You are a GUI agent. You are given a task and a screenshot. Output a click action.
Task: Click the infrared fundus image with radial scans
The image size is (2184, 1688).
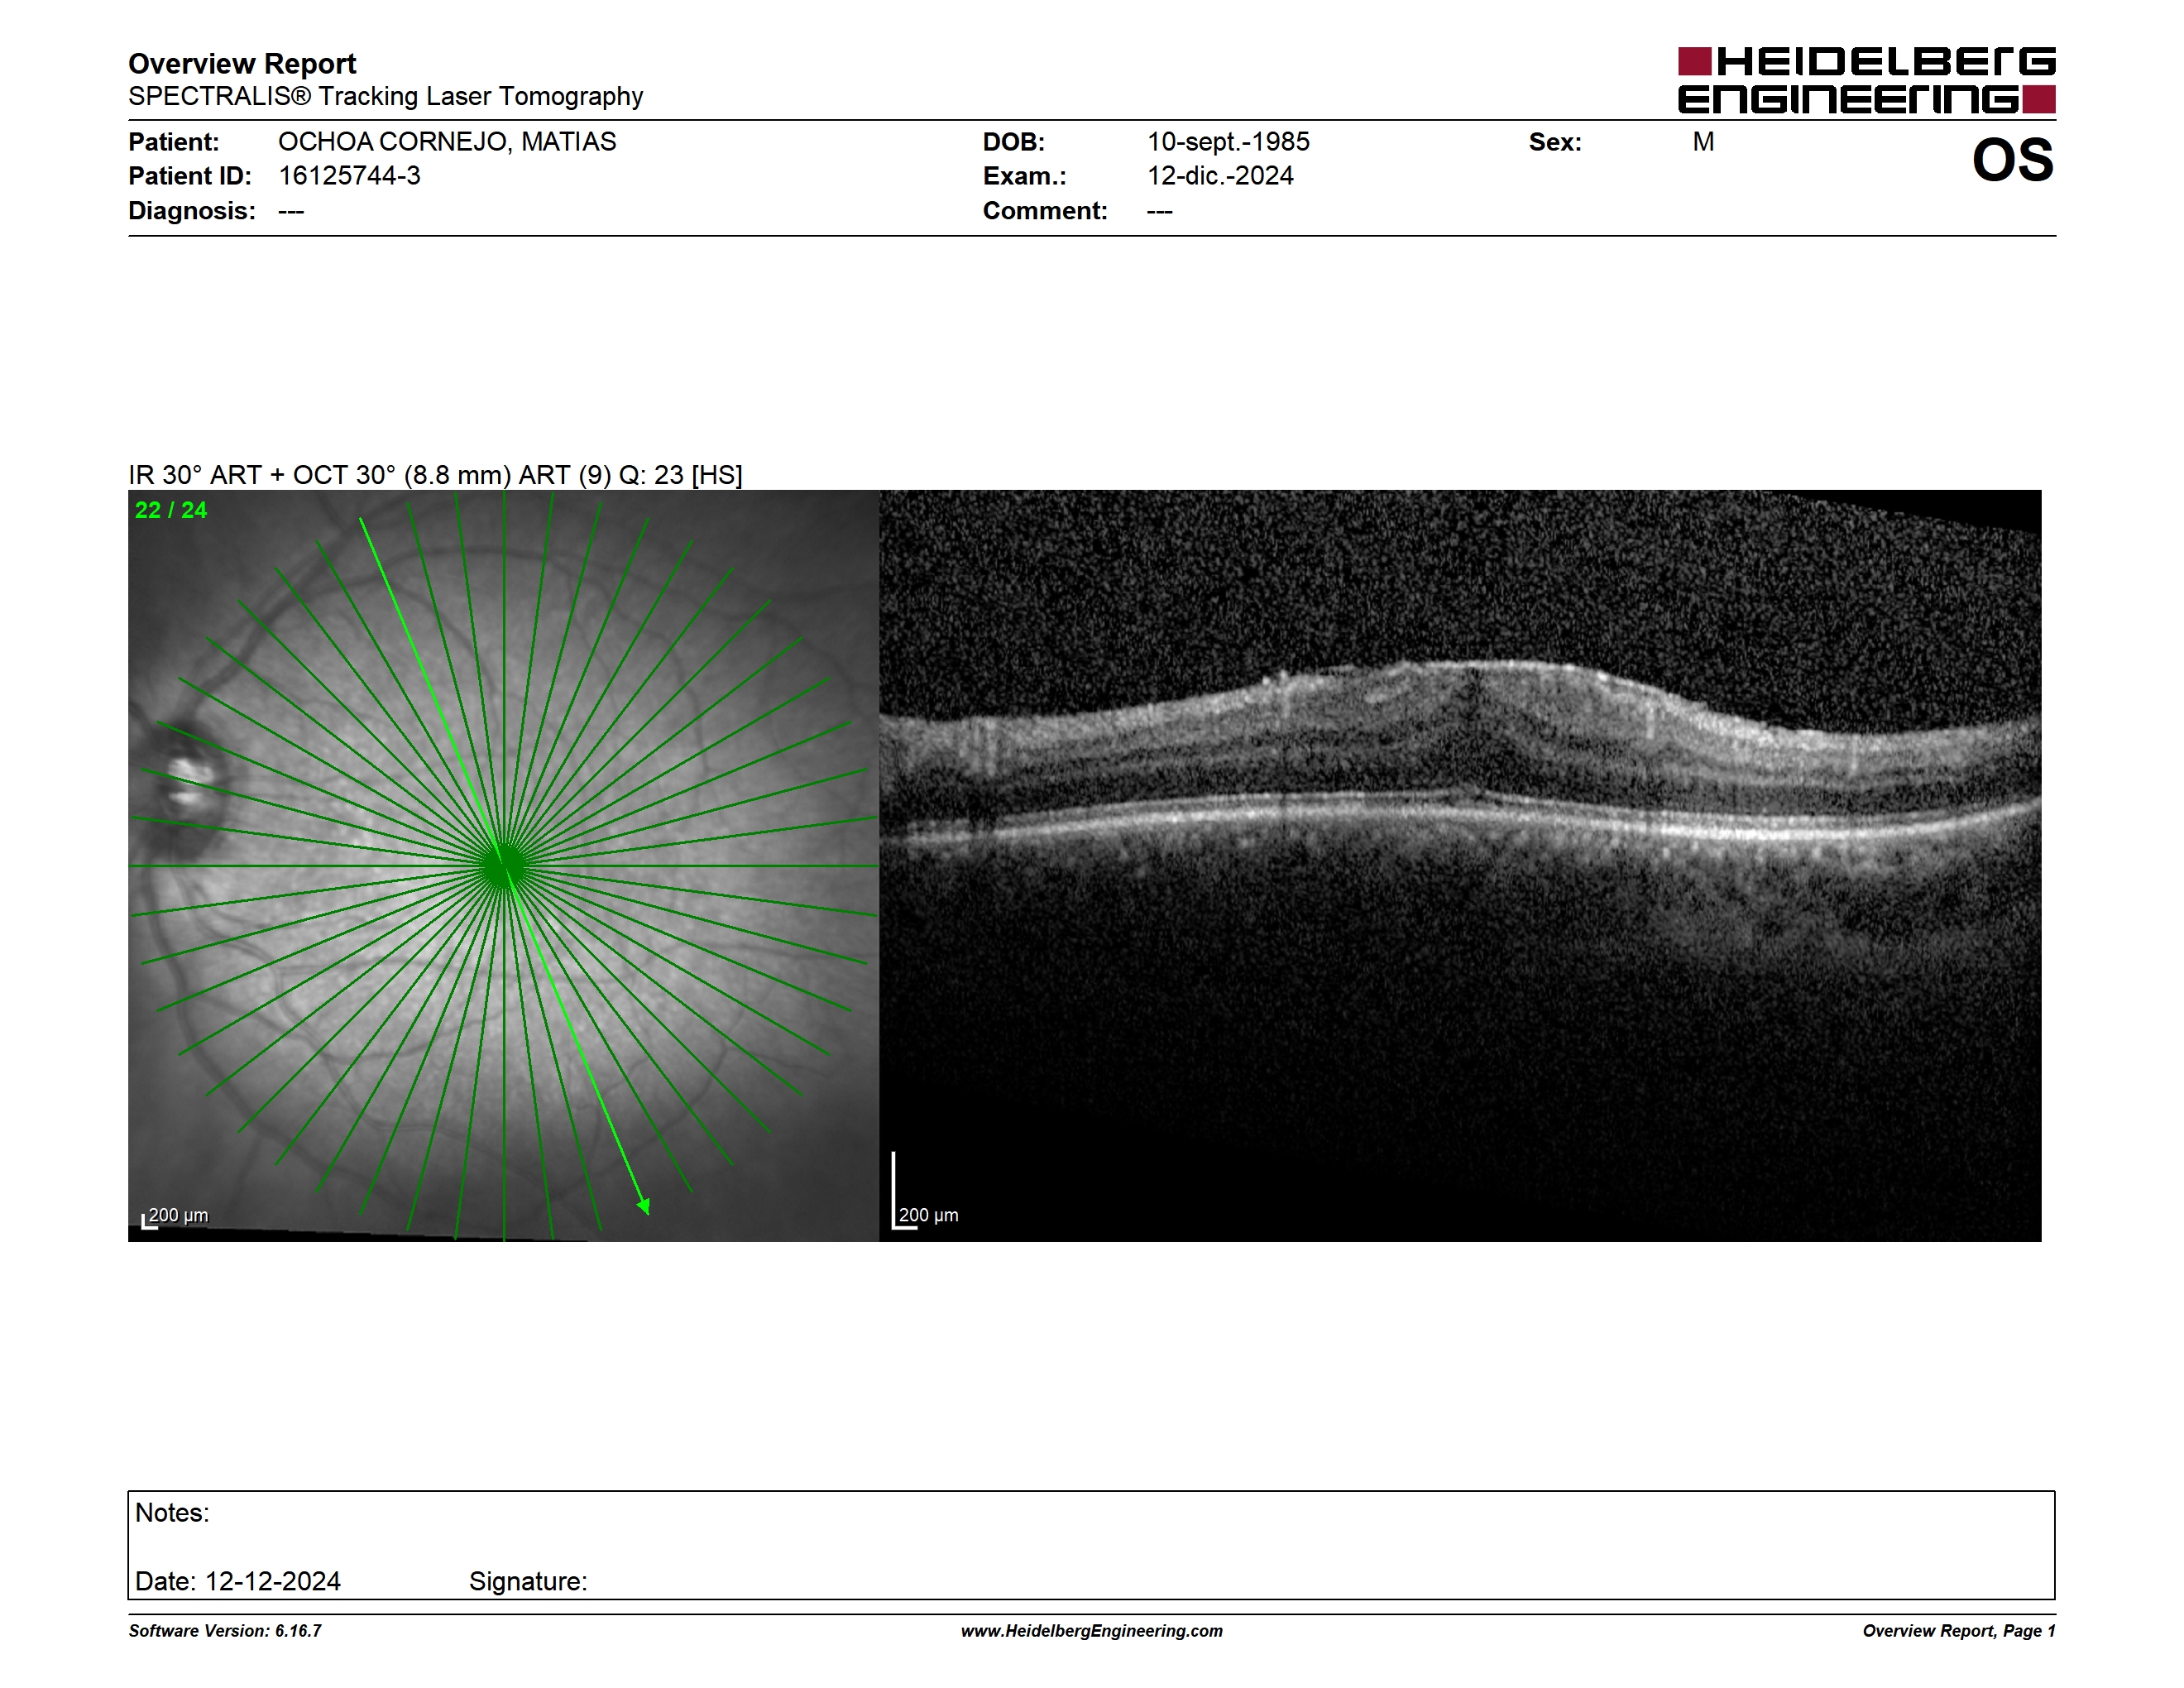503,866
